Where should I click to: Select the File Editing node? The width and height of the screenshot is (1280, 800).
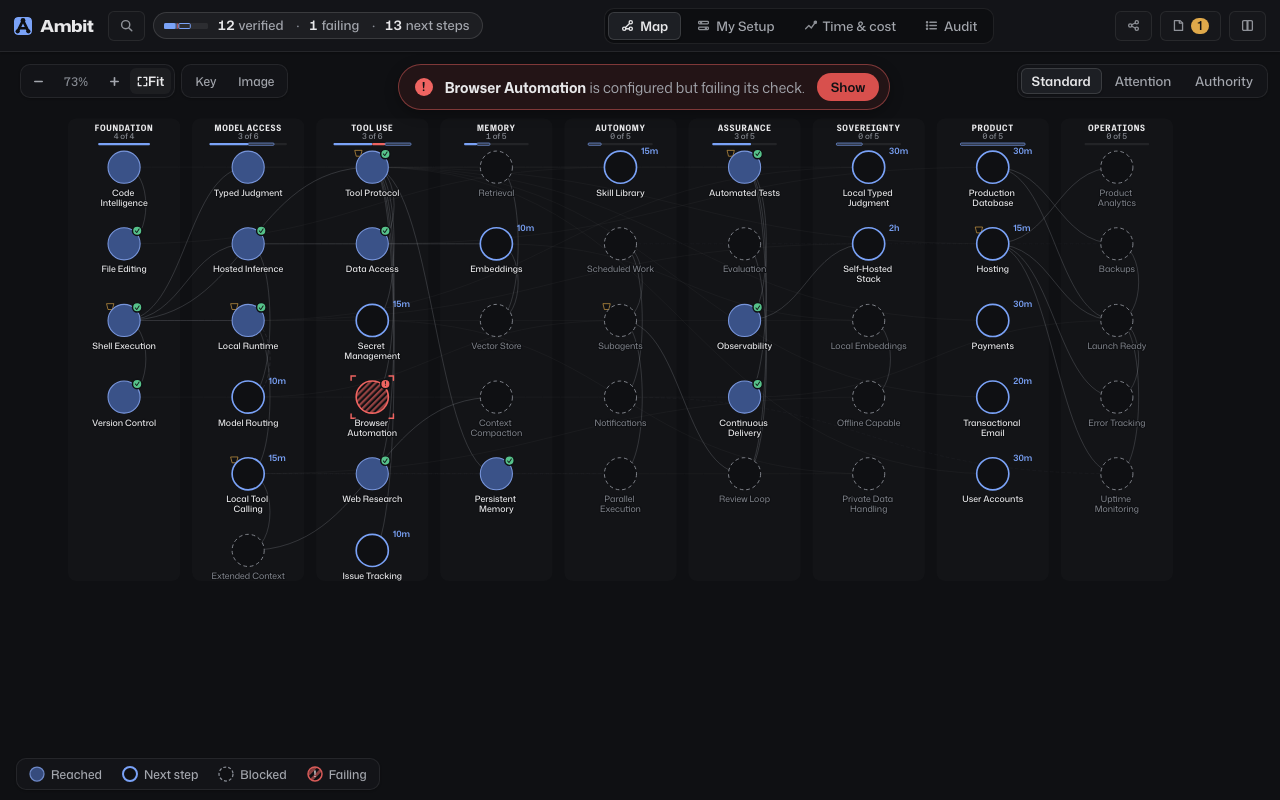click(124, 244)
